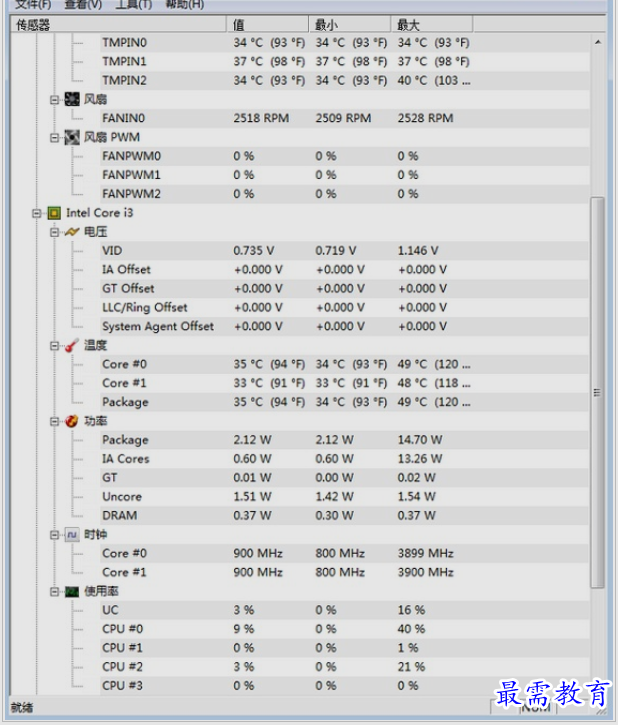
Task: Click the 电压 voltage icon
Action: (x=72, y=232)
